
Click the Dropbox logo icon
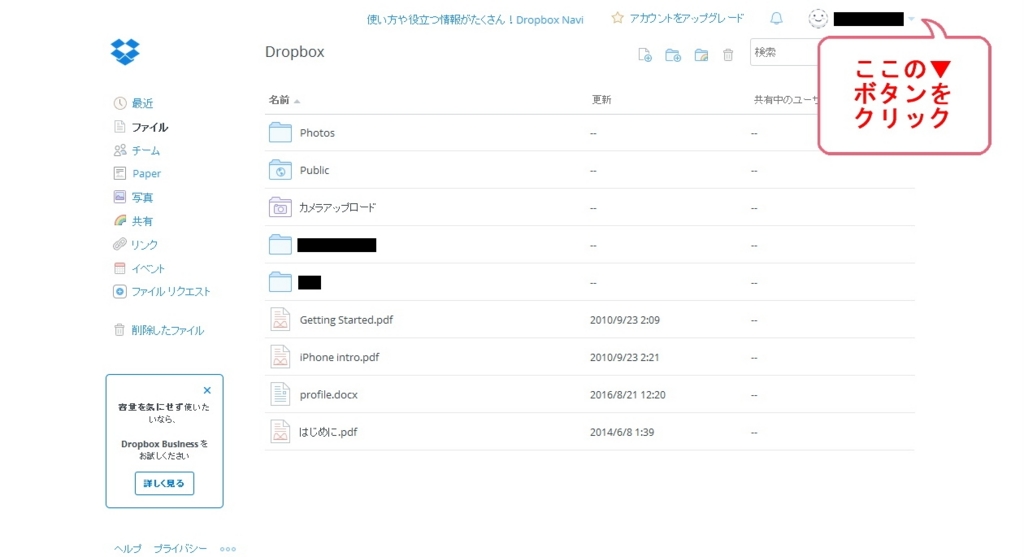(125, 52)
